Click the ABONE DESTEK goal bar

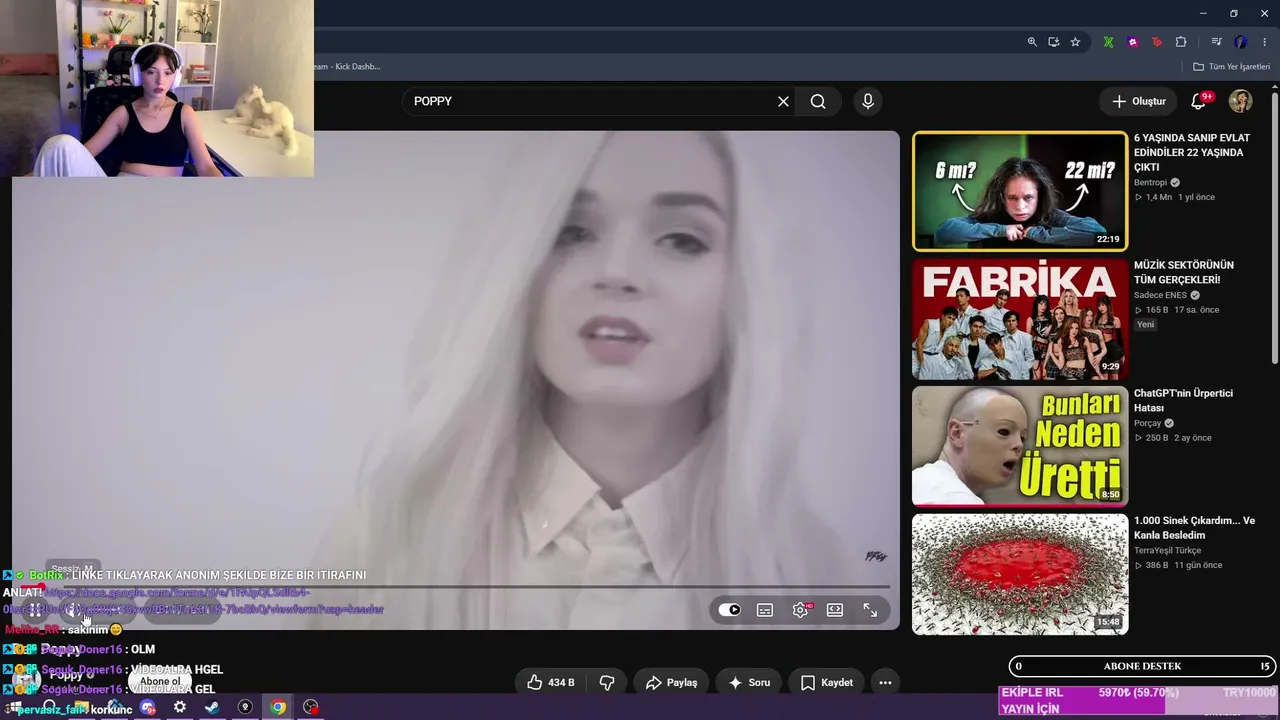tap(1142, 666)
